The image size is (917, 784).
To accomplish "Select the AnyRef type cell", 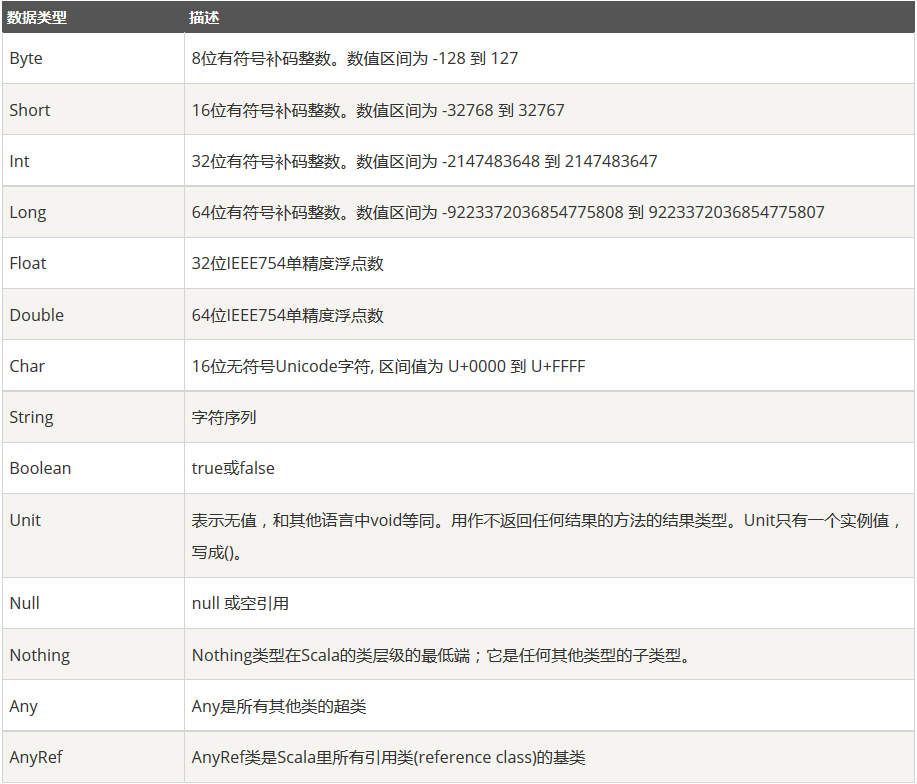I will coord(94,757).
